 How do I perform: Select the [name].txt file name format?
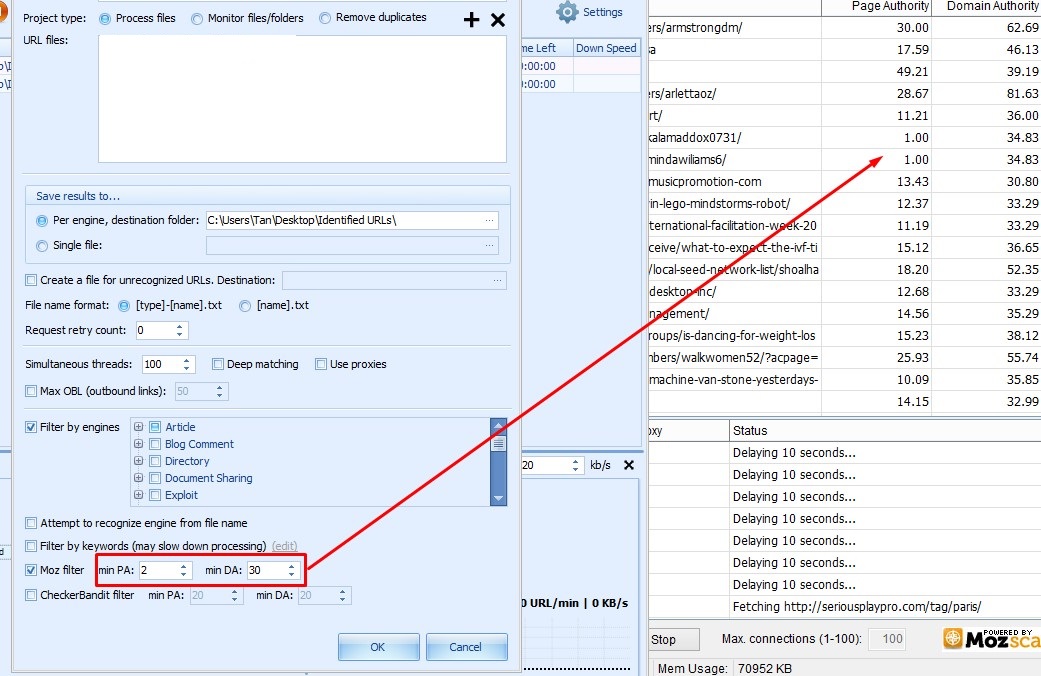point(245,305)
